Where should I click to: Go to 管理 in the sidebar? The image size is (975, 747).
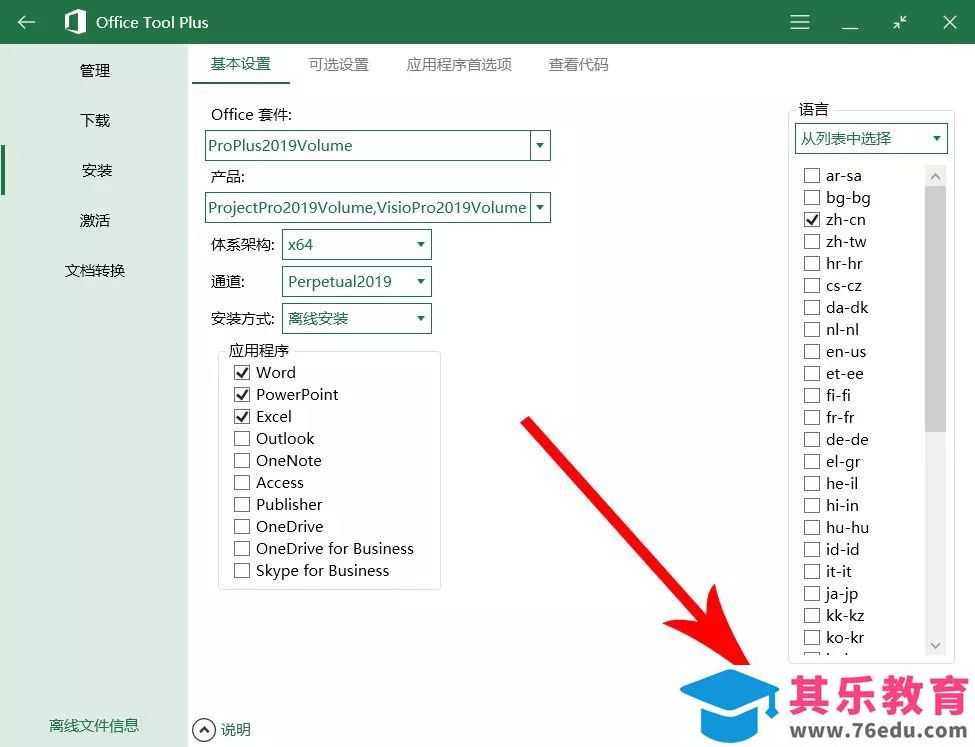coord(95,70)
